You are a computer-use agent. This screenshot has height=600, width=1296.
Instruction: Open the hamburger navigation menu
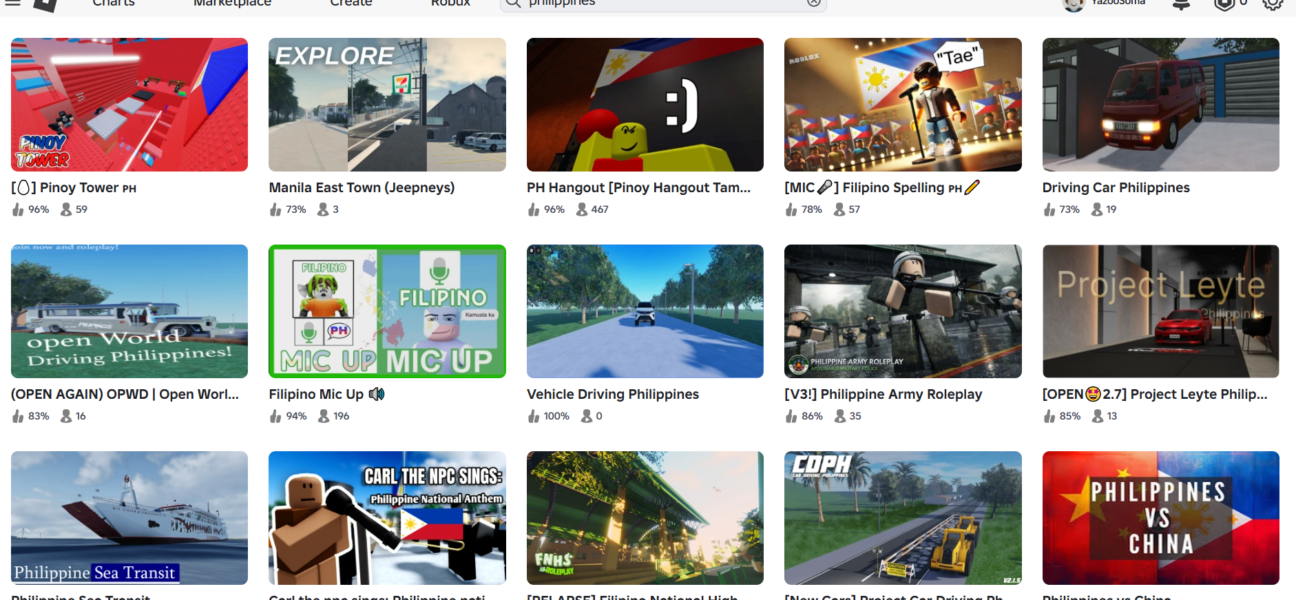click(13, 3)
